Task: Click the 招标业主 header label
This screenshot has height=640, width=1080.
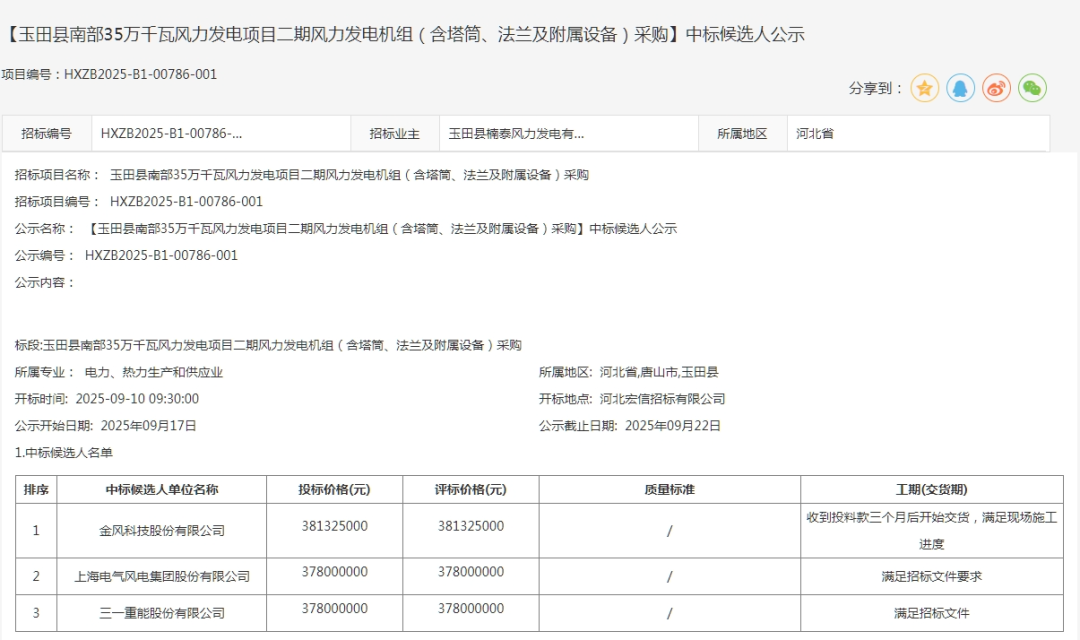Action: (x=394, y=133)
